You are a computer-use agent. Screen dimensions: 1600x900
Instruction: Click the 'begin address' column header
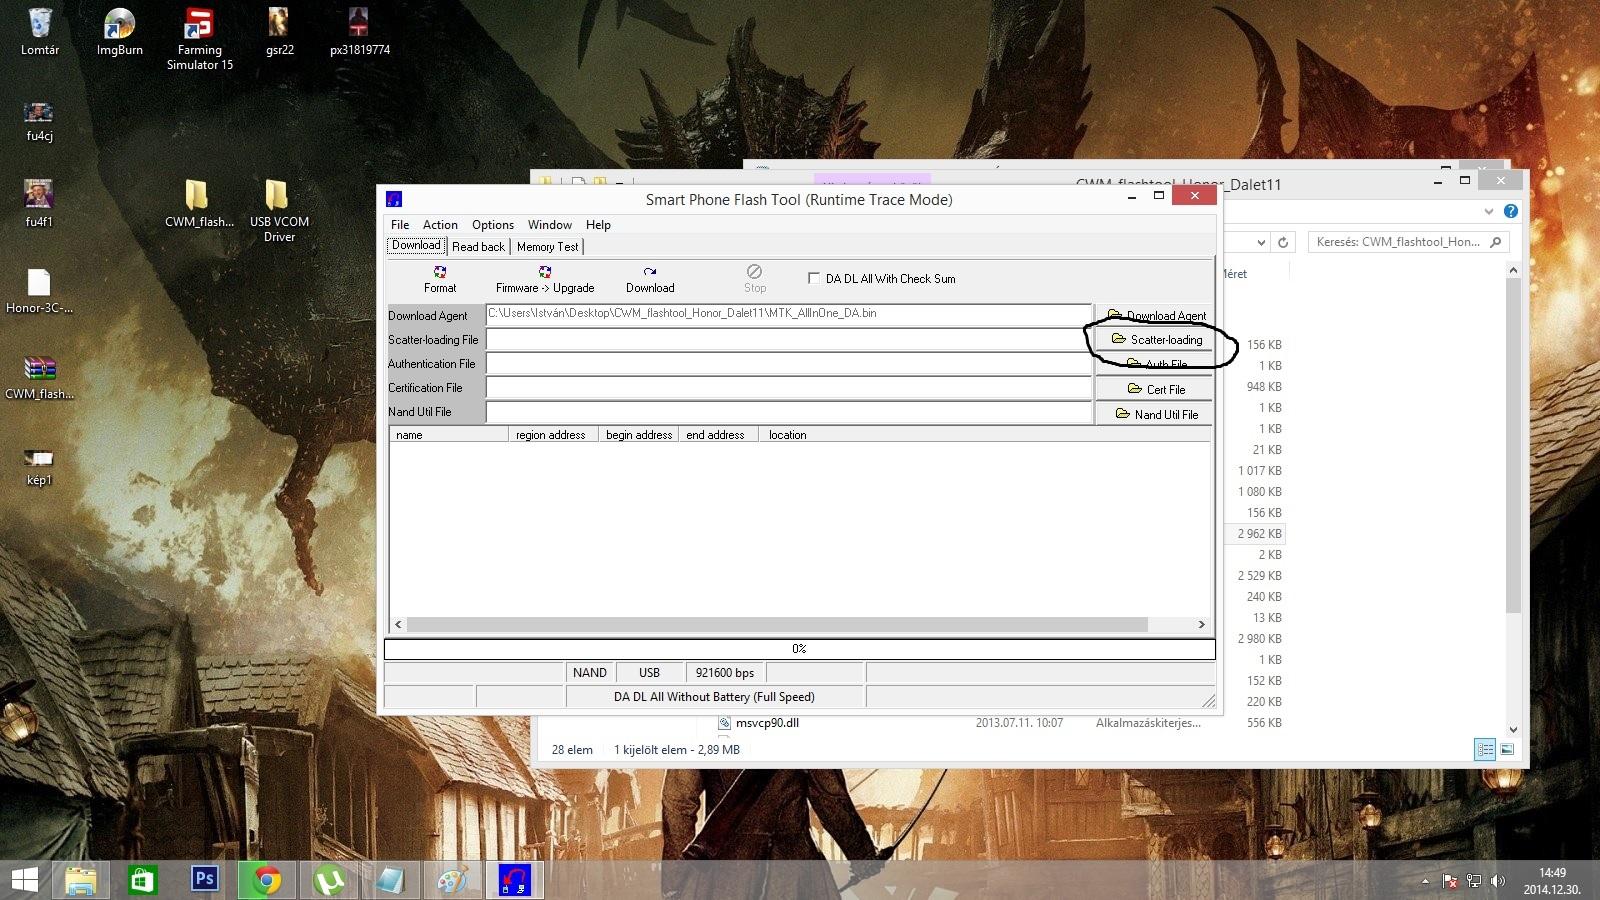point(639,435)
